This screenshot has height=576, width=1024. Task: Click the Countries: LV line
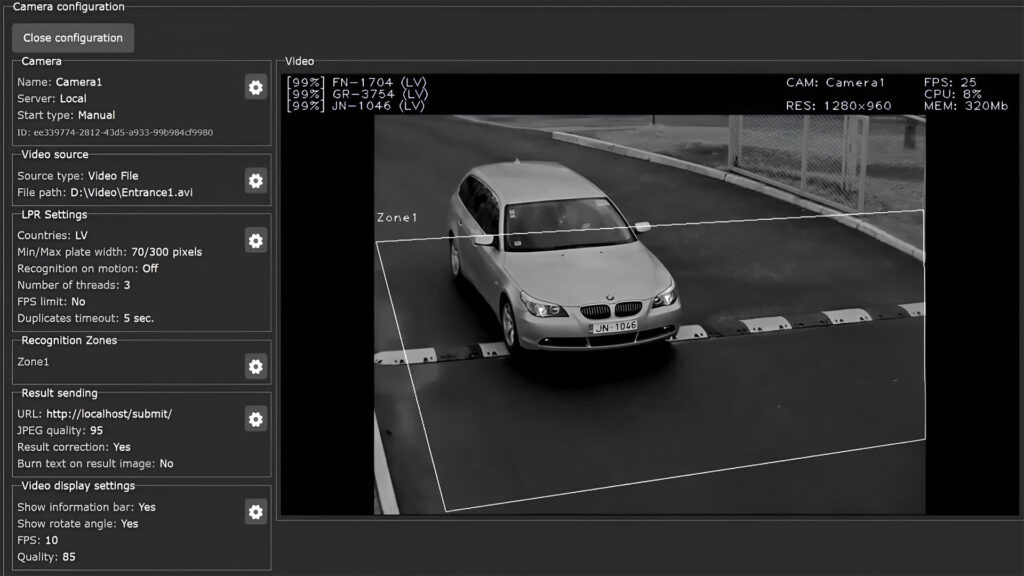pyautogui.click(x=52, y=235)
